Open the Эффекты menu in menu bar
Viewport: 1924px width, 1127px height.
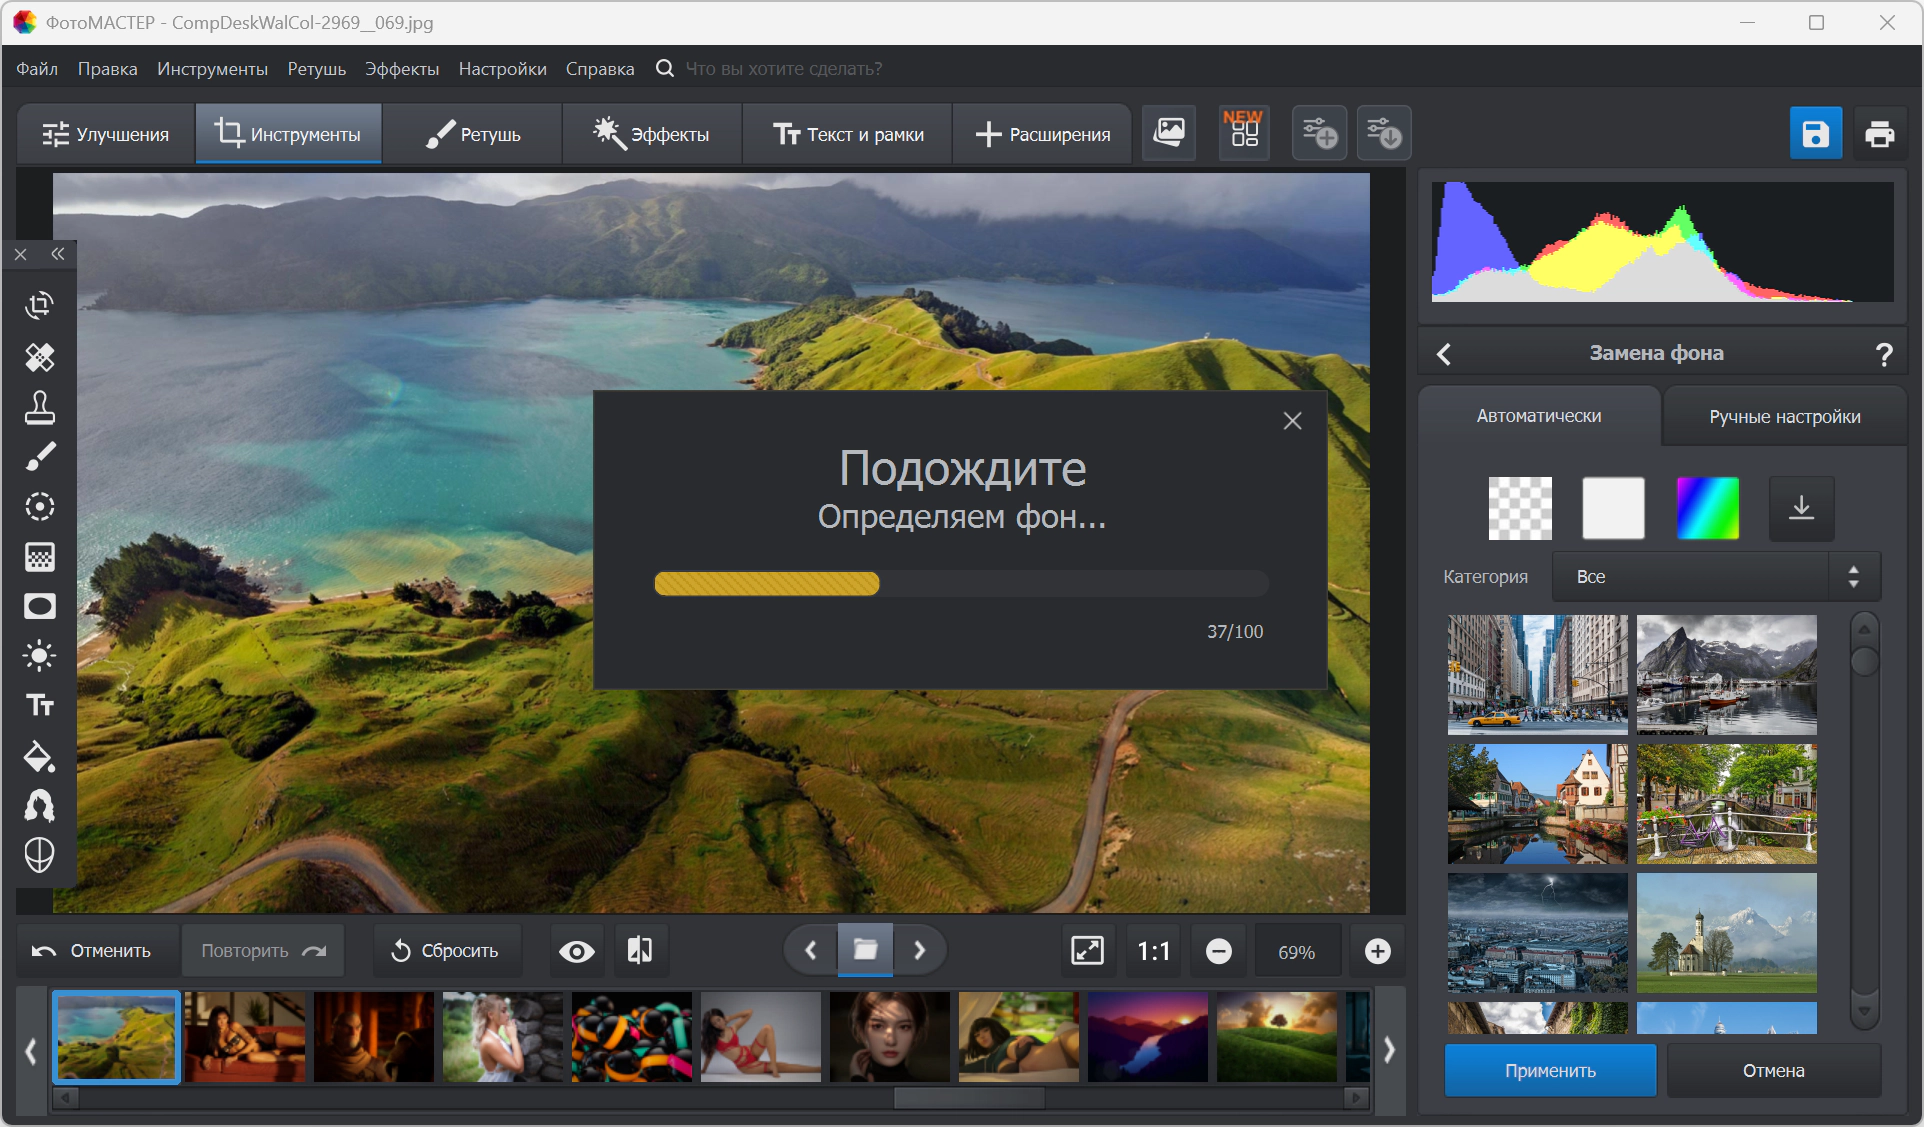point(401,69)
